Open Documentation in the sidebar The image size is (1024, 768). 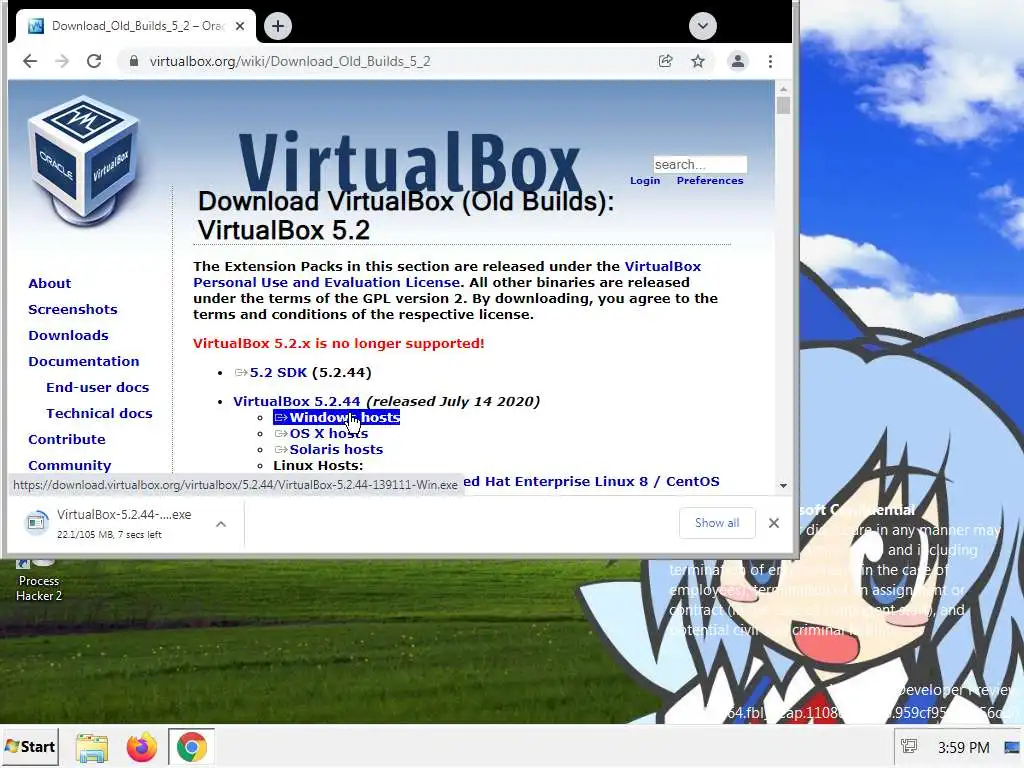[84, 362]
